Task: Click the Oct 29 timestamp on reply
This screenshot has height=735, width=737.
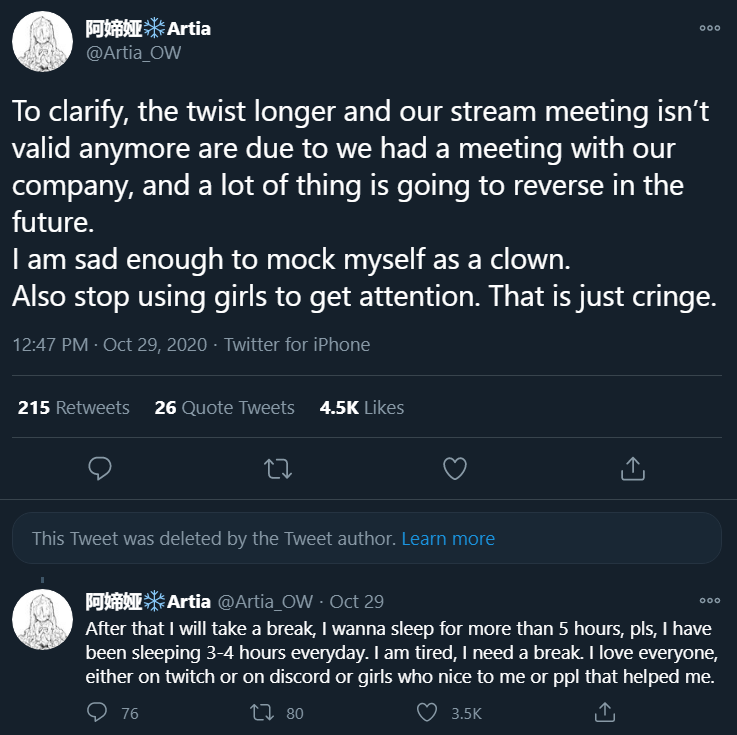Action: pyautogui.click(x=357, y=601)
